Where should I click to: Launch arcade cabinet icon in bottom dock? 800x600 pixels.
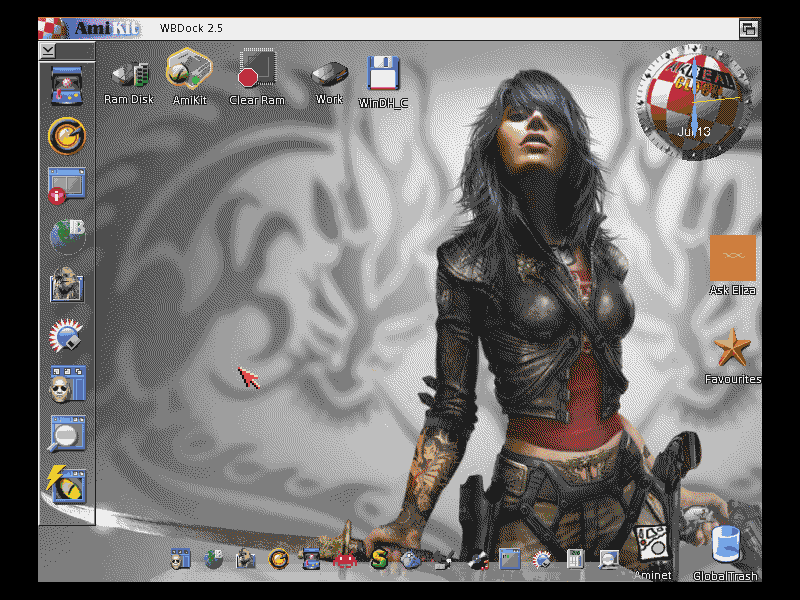tap(311, 559)
